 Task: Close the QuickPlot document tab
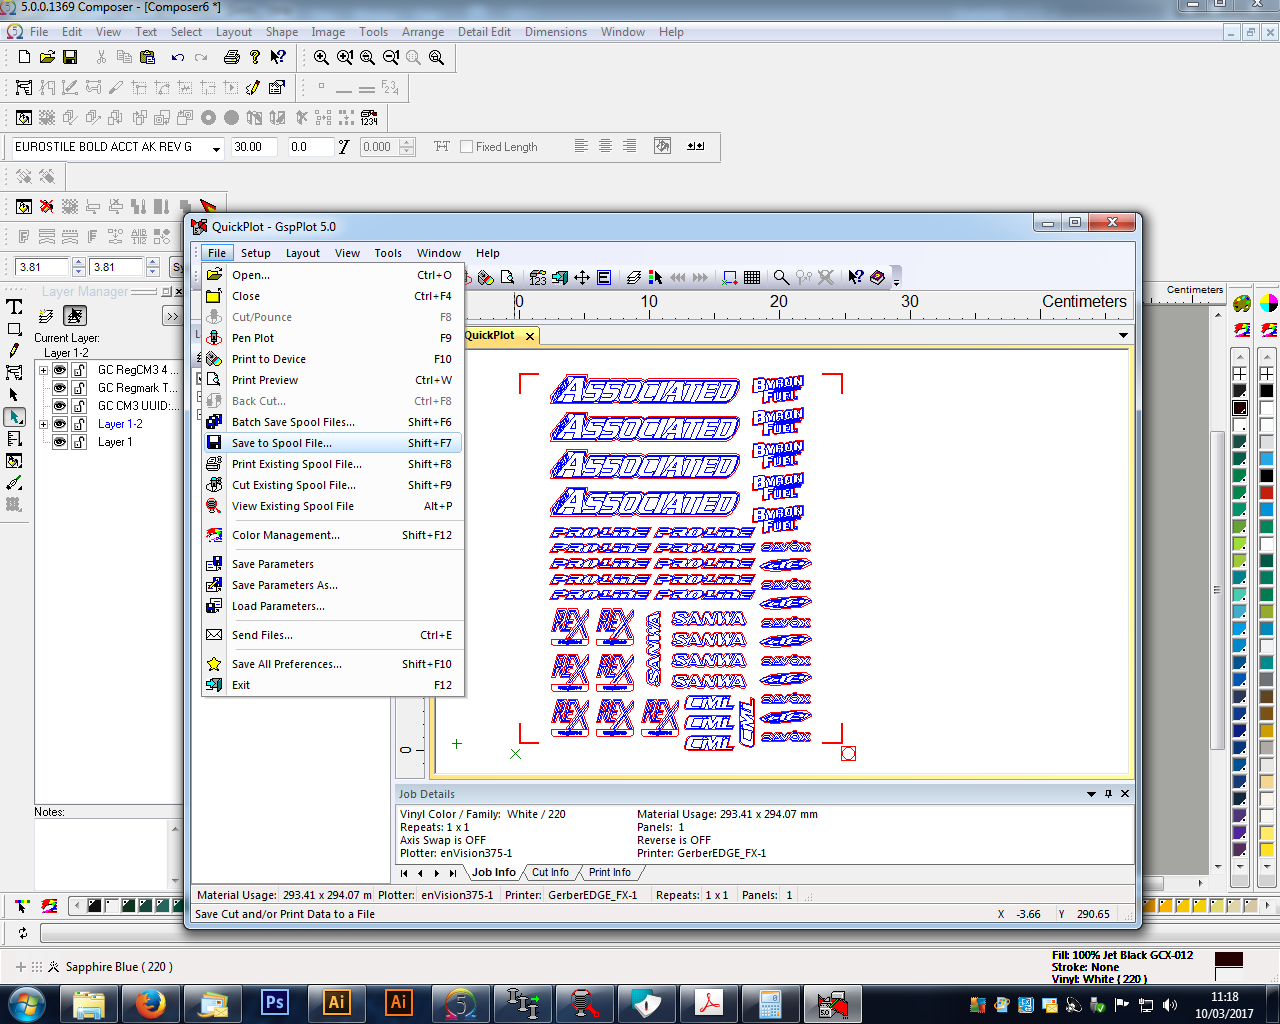click(530, 336)
